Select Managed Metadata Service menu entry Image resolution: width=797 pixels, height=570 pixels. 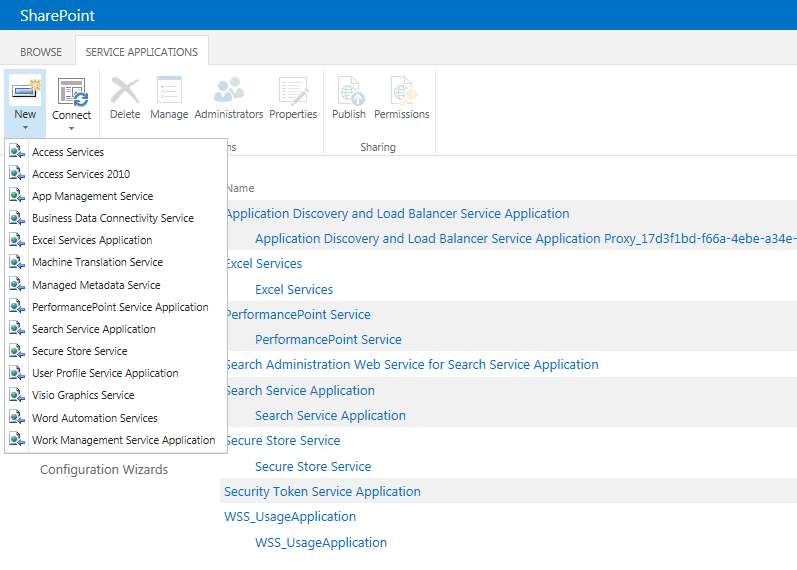coord(96,285)
